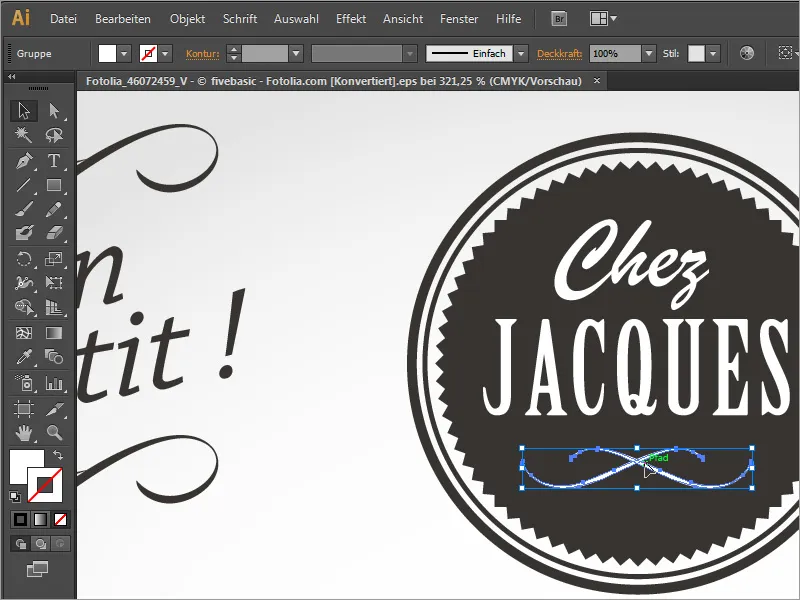Screen dimensions: 800x600
Task: Close the Fotolia_46072459_V document tab
Action: pos(596,81)
